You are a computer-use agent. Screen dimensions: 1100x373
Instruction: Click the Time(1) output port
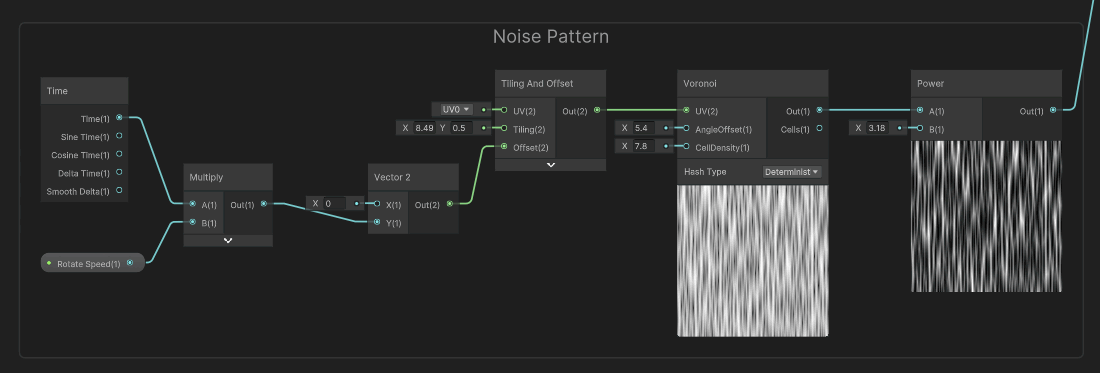tap(119, 118)
